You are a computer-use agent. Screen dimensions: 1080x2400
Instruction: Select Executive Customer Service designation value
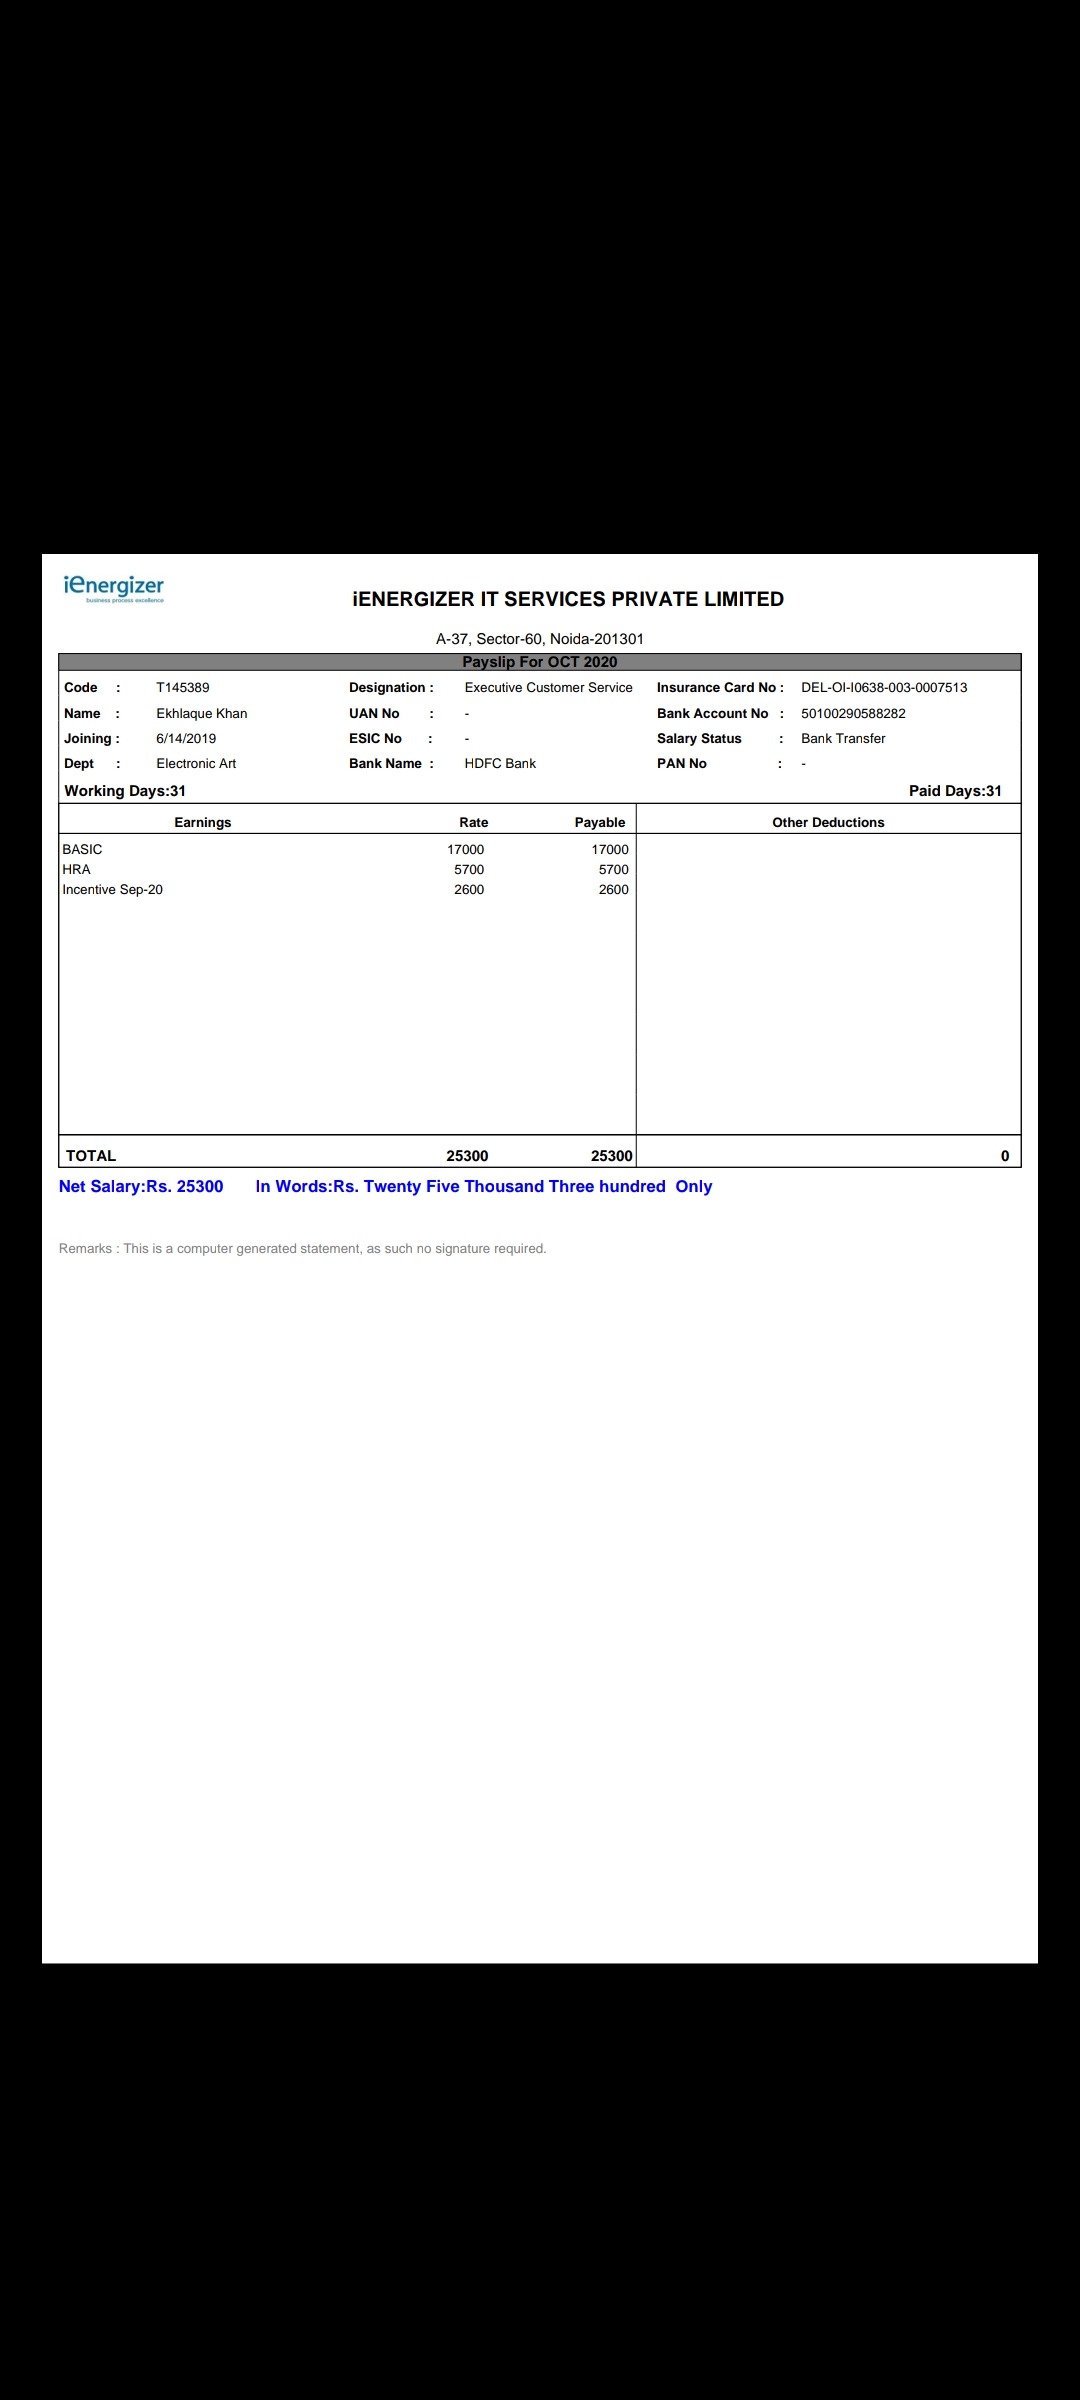pos(549,688)
